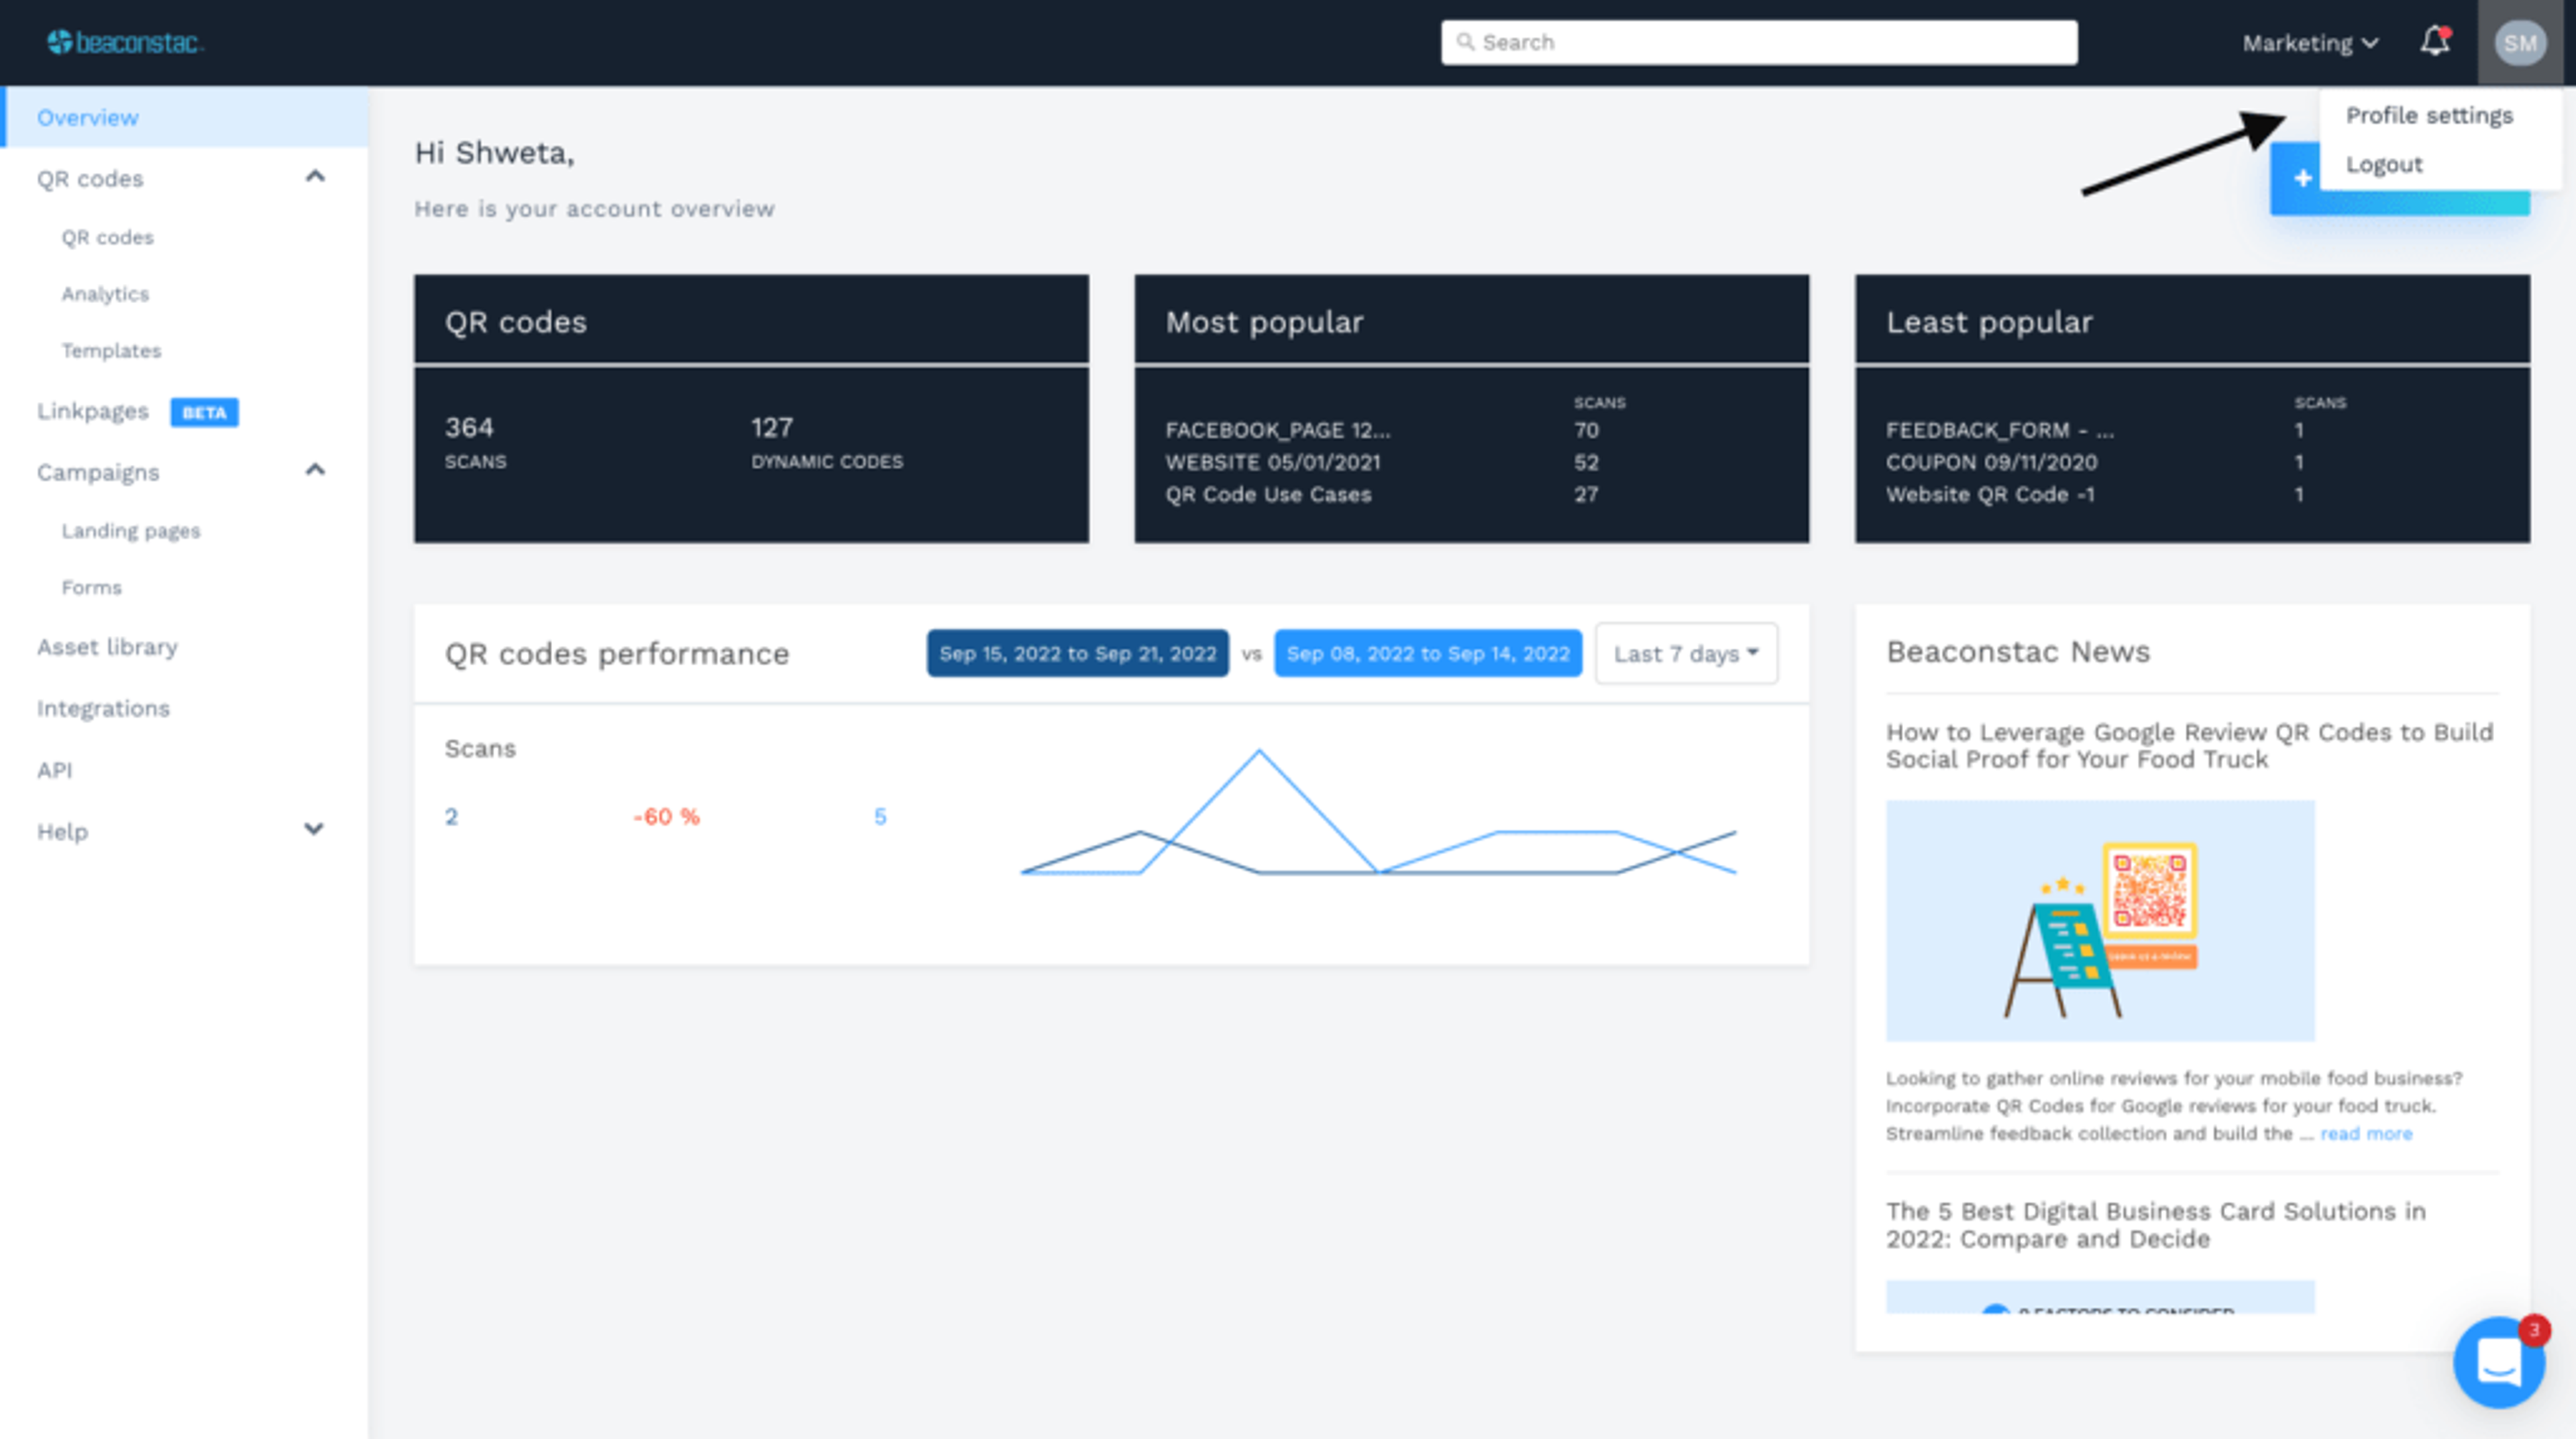
Task: Click the Factors to Consider article thumbnail
Action: (2100, 1297)
